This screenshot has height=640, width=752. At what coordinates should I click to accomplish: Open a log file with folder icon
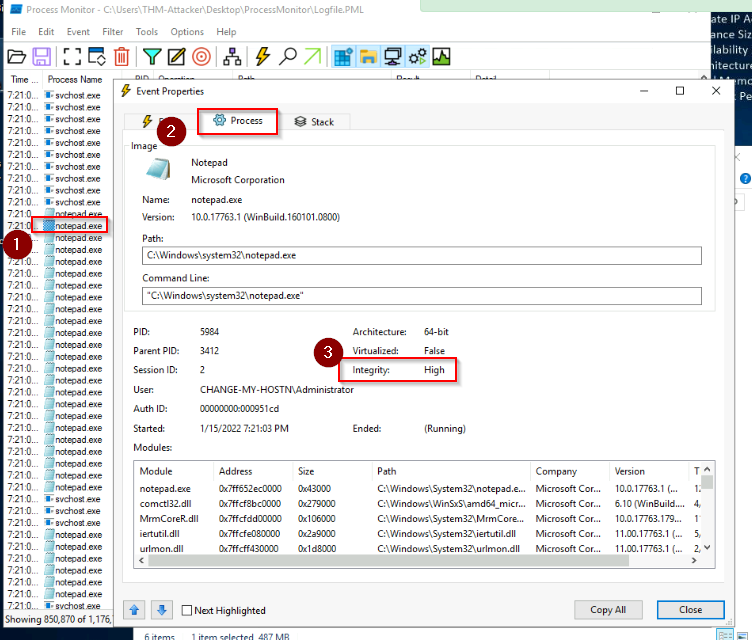click(17, 57)
